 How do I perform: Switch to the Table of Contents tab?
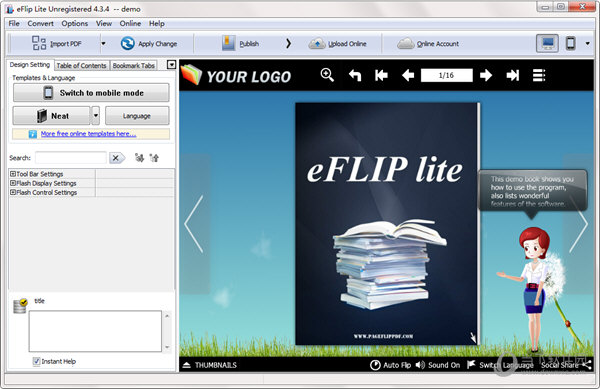81,65
